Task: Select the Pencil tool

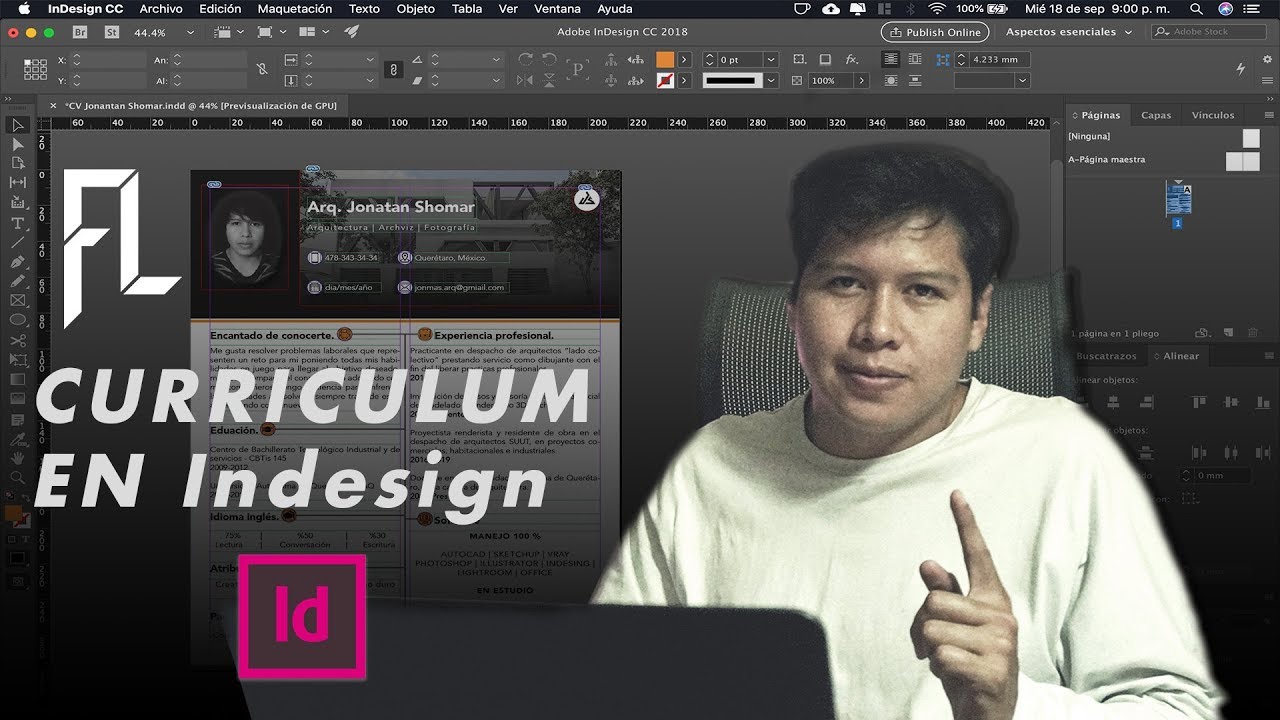Action: (18, 281)
